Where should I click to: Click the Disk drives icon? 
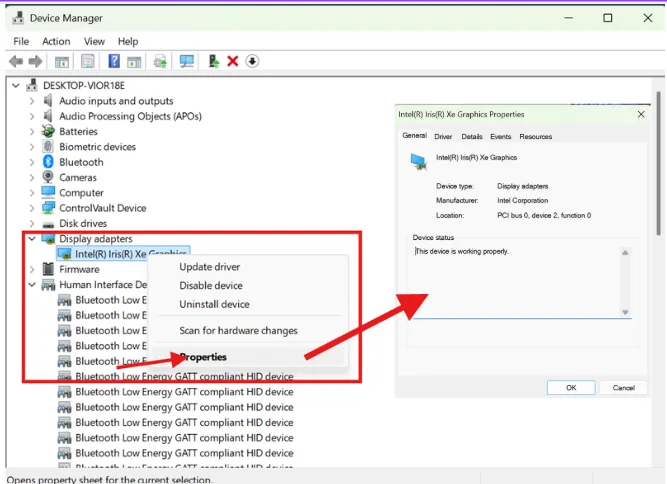click(48, 224)
